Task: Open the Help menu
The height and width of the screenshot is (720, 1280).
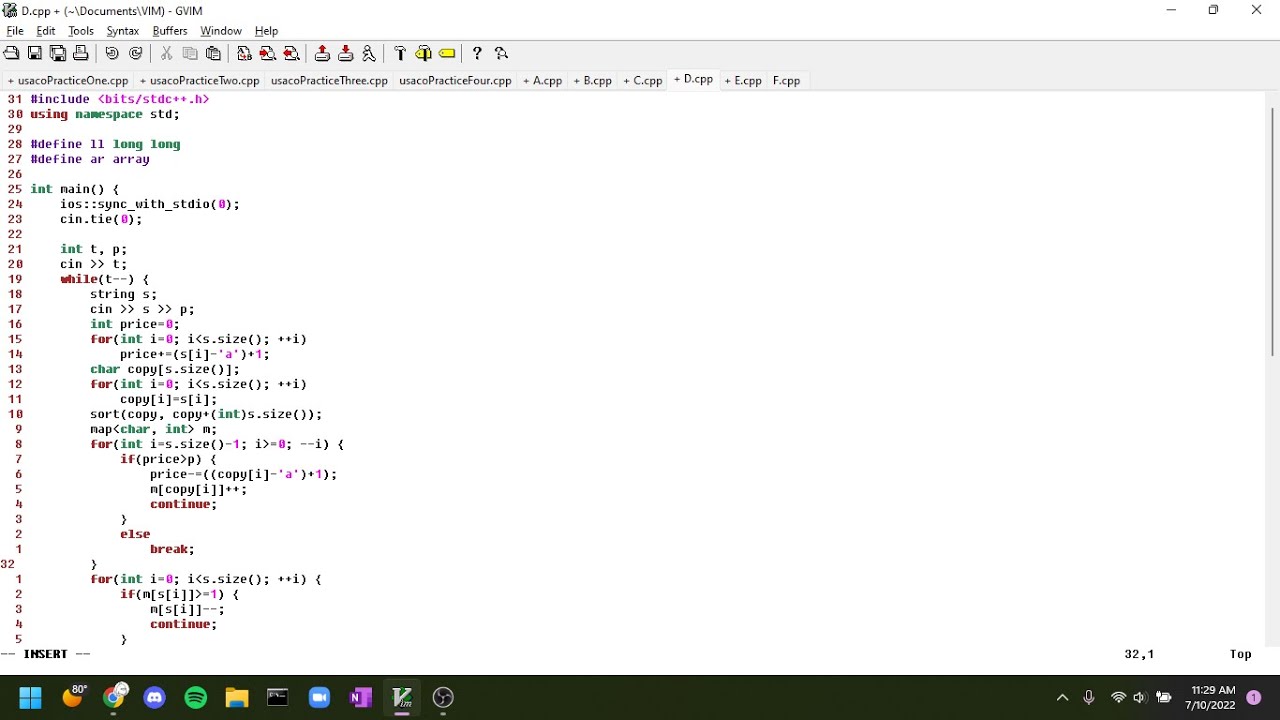Action: (x=266, y=31)
